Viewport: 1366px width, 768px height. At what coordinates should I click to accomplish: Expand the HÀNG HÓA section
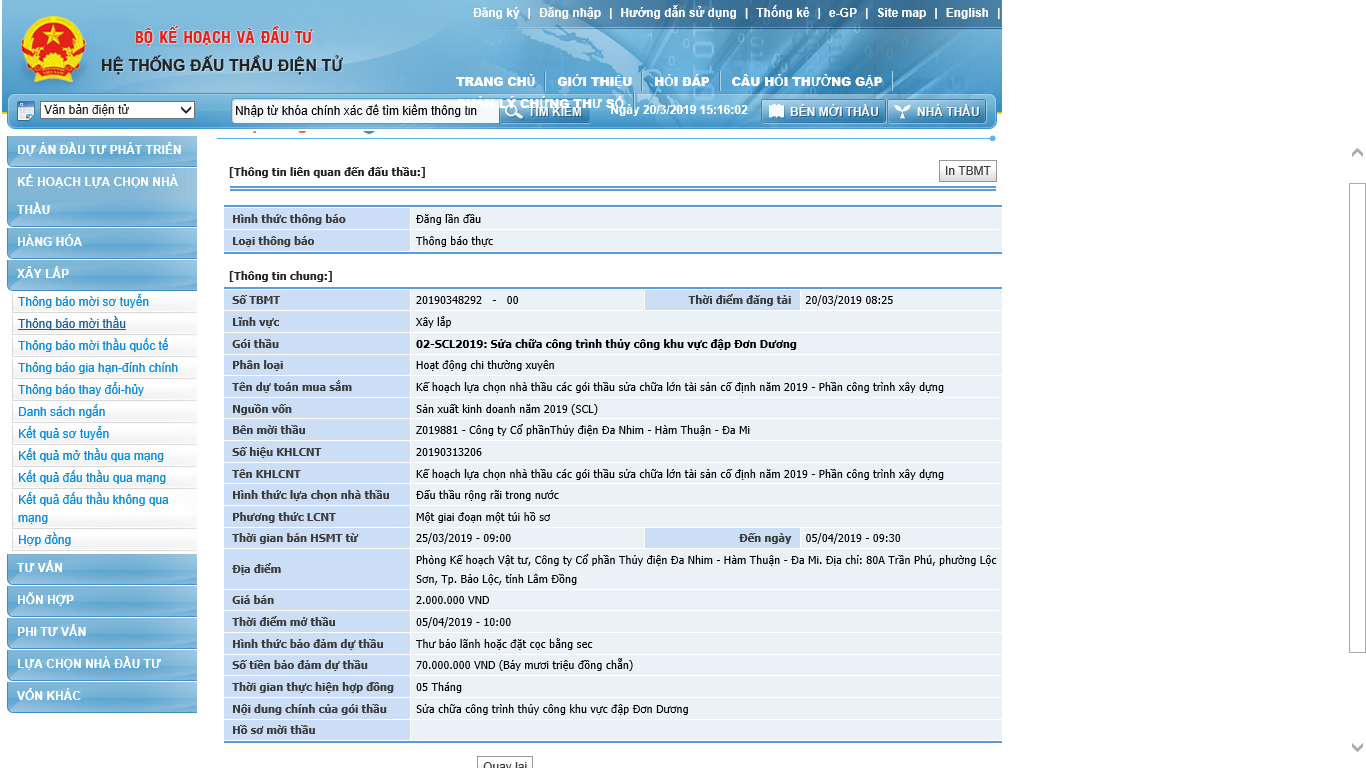click(102, 242)
